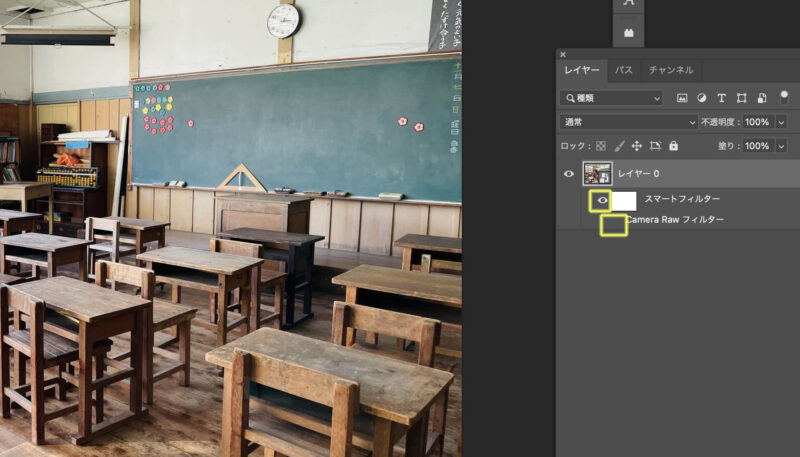
Task: Toggle layer filtering switch on or off
Action: (784, 96)
